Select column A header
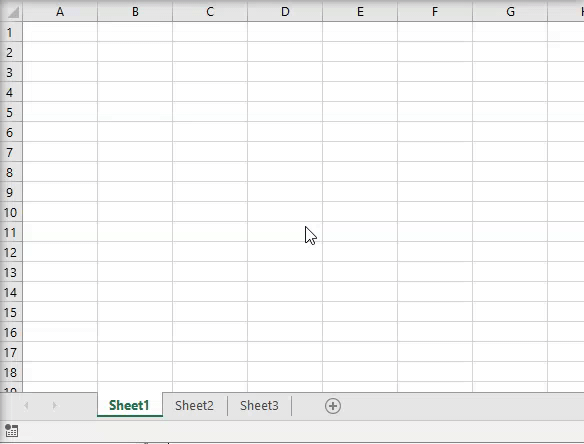The width and height of the screenshot is (584, 444). tap(60, 12)
